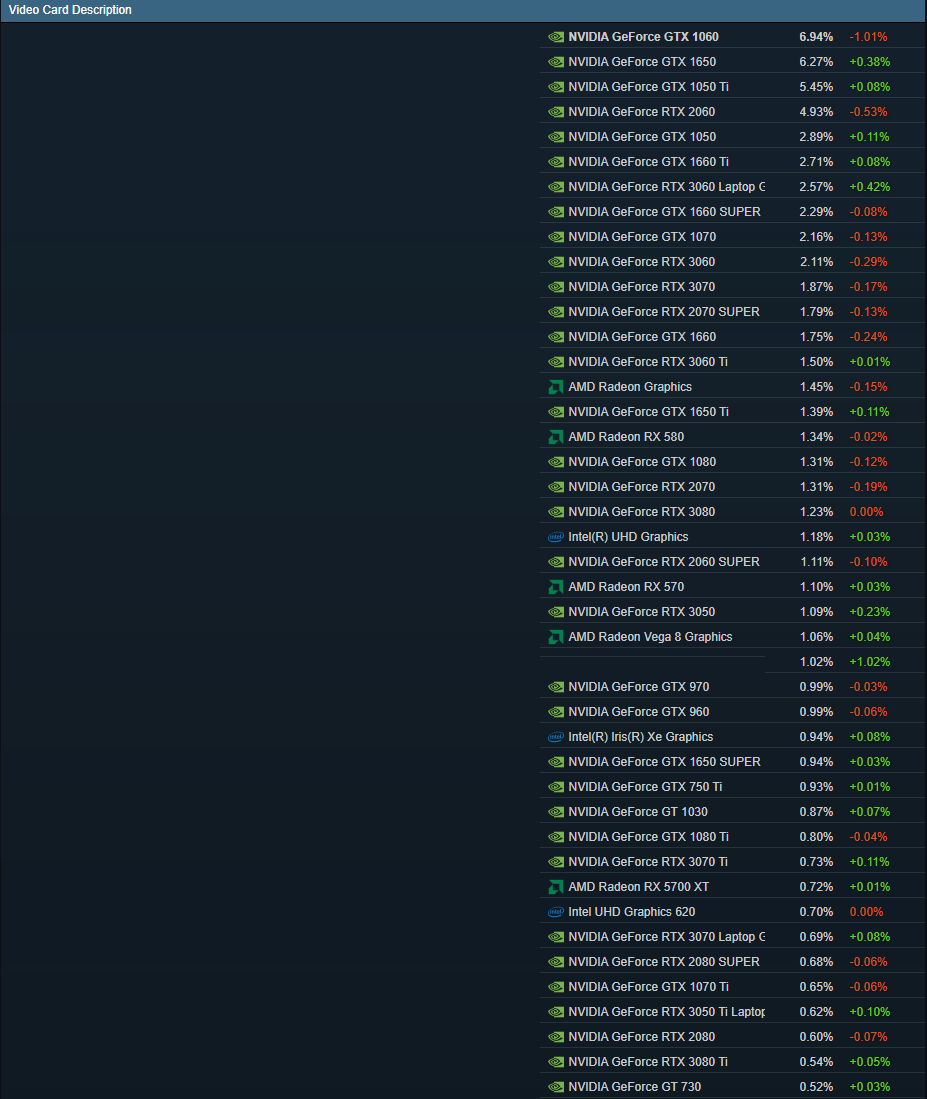Click NVIDIA logo beside GeForce GTX 970
This screenshot has width=927, height=1099.
(556, 687)
